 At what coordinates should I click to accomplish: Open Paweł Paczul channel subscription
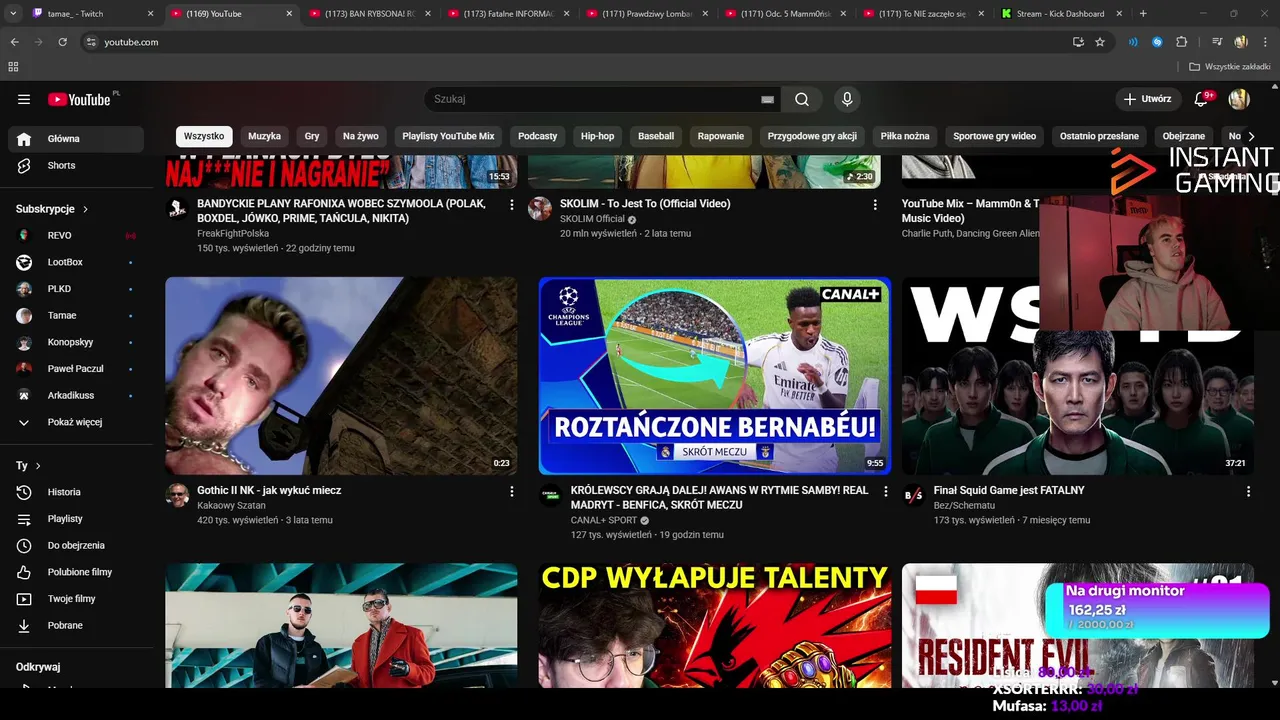click(x=76, y=369)
